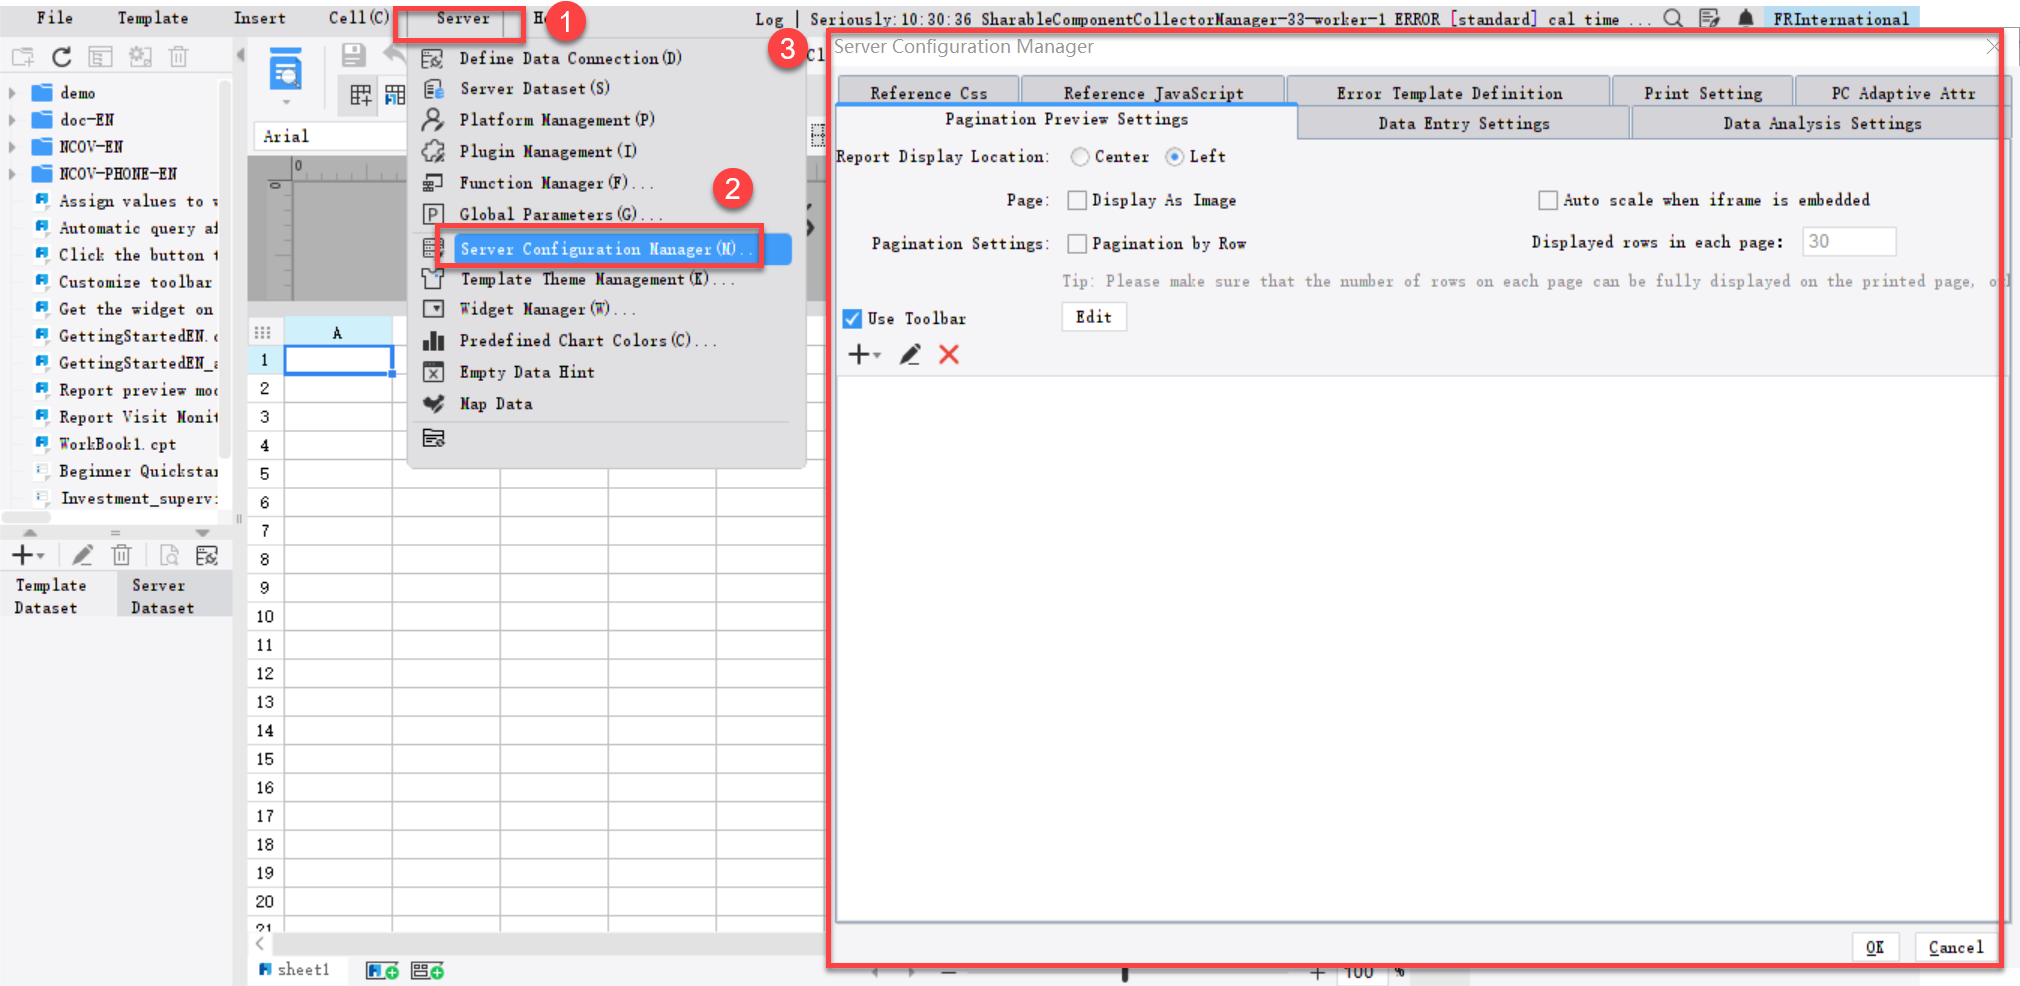The width and height of the screenshot is (2020, 986).
Task: Open the Arial font dropdown
Action: coord(330,136)
